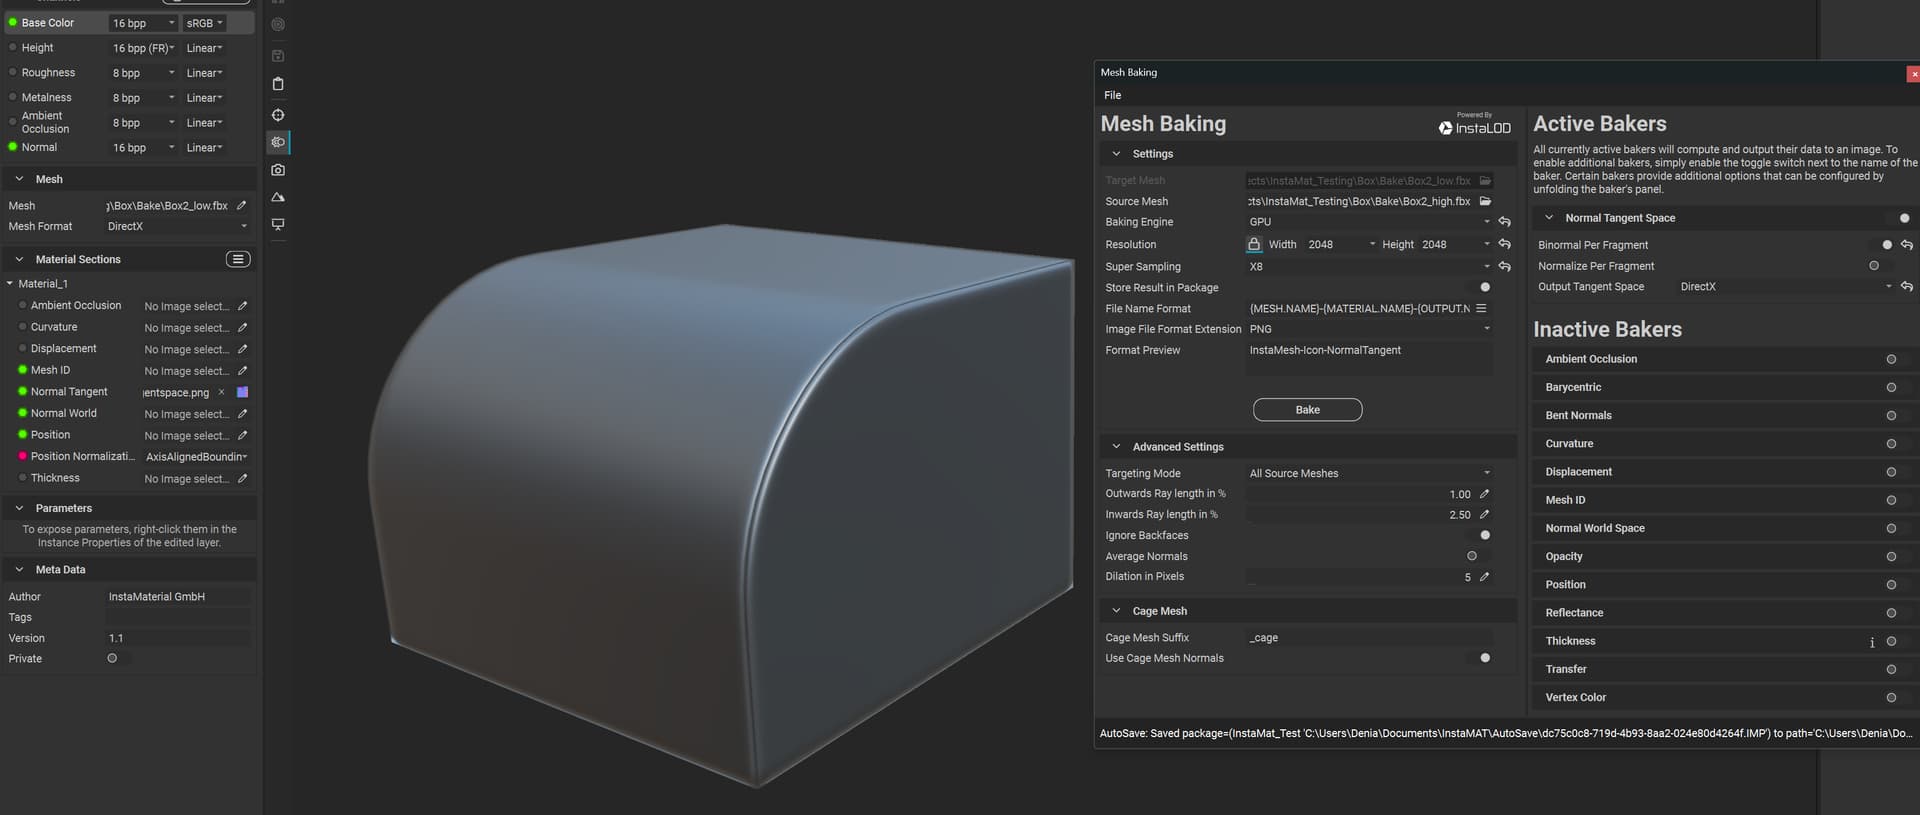Open the Mesh Format DirectX dropdown
1920x815 pixels.
[177, 226]
